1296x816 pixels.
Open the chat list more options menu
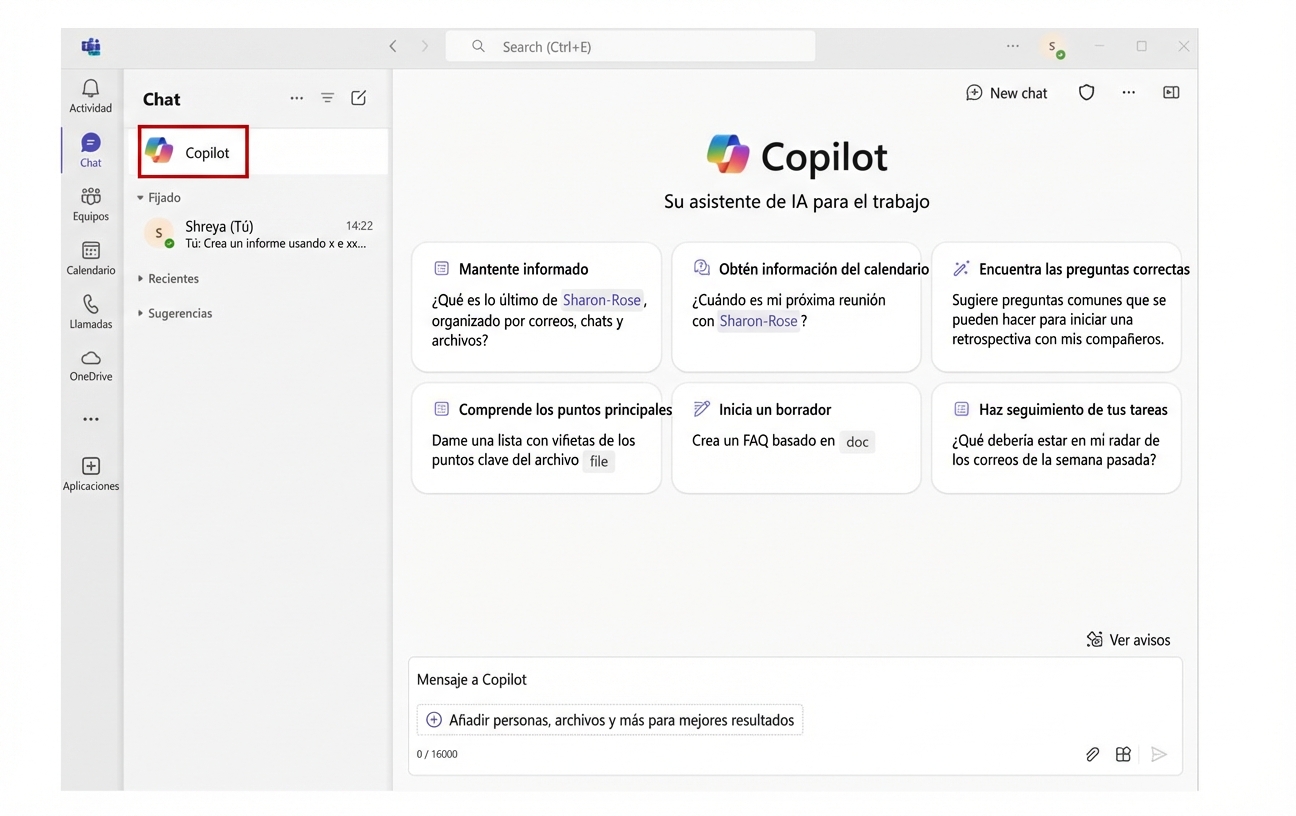[x=297, y=98]
